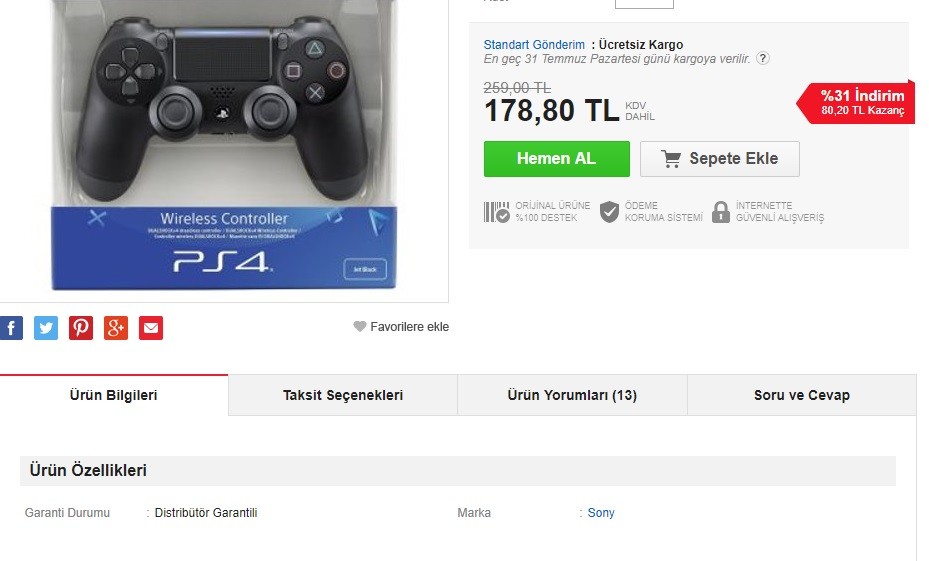Click the %31 İndirim discount badge
This screenshot has height=561, width=929.
click(x=856, y=102)
